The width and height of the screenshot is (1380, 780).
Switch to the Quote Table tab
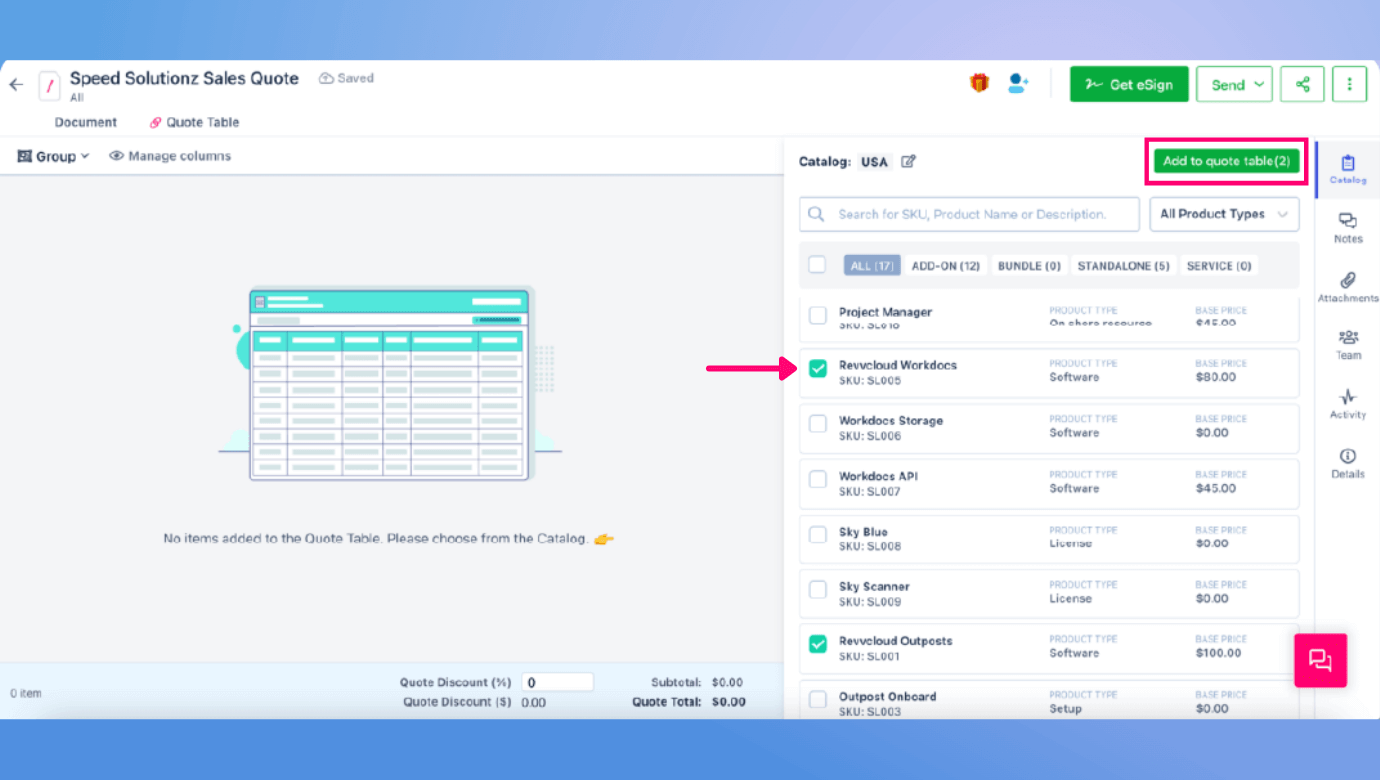194,122
